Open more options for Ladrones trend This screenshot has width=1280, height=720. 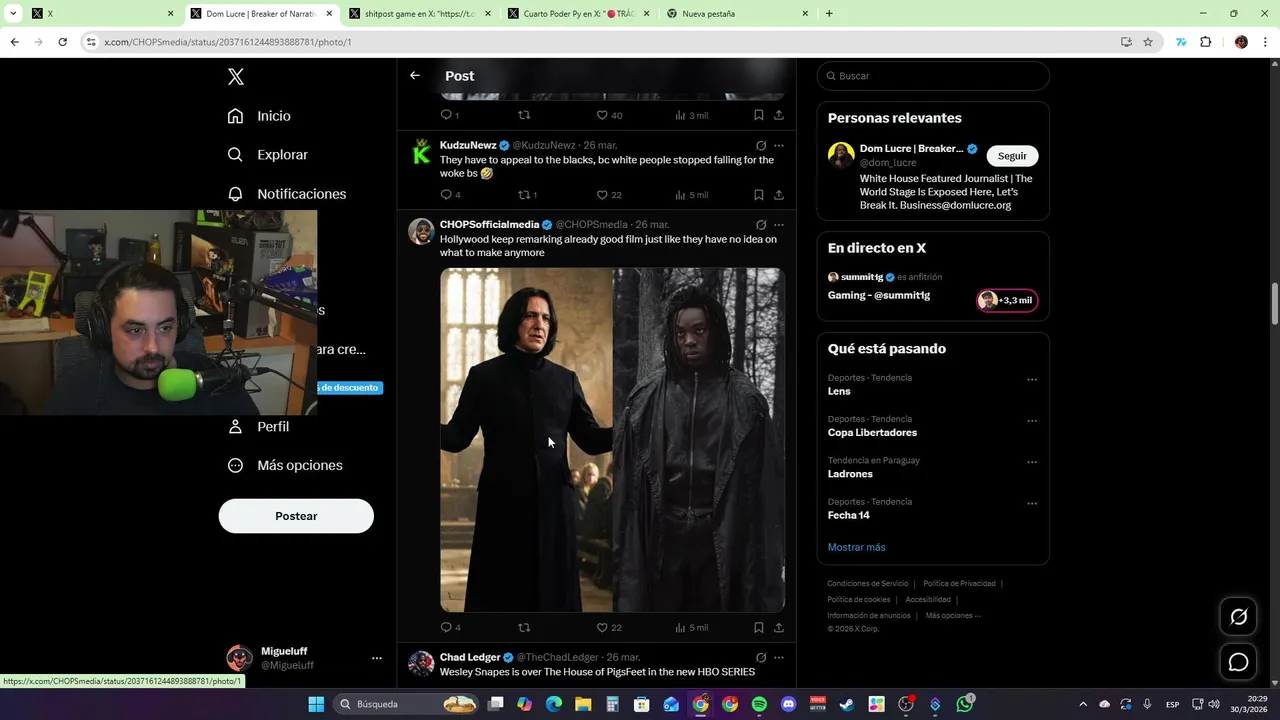[1032, 462]
